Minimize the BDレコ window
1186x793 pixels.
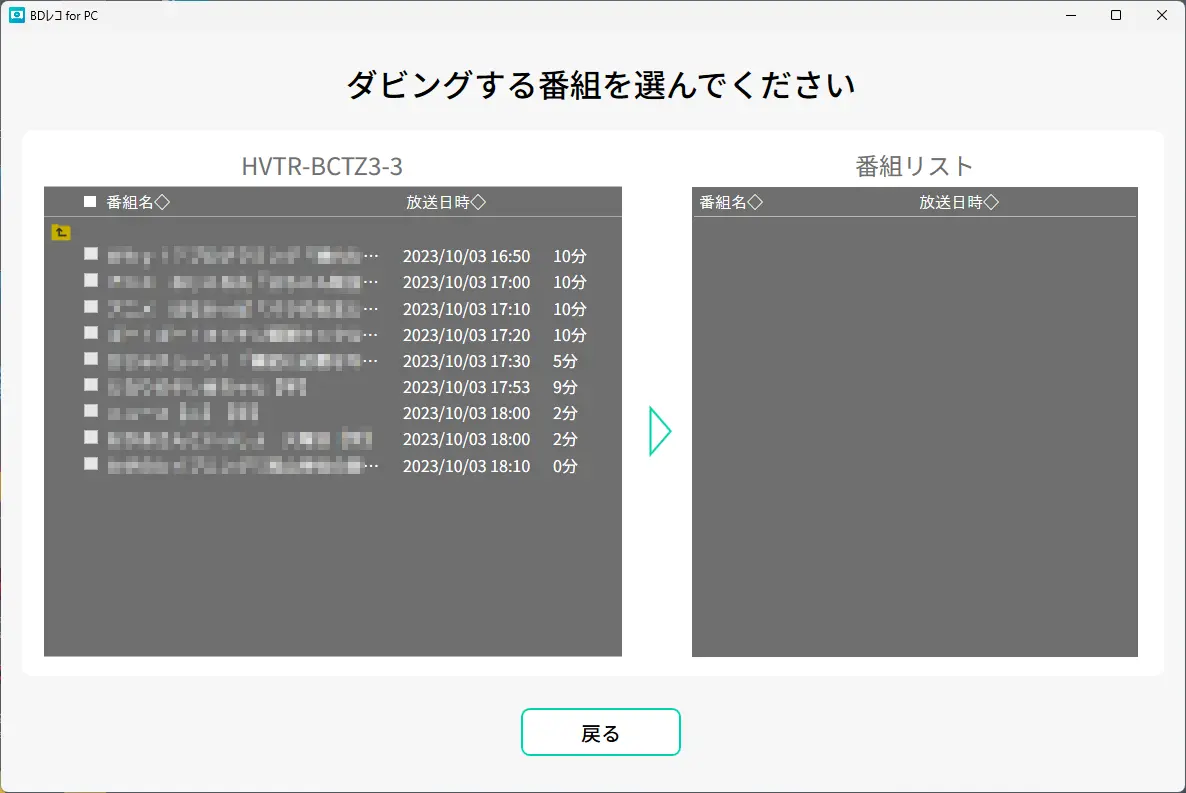coord(1071,15)
